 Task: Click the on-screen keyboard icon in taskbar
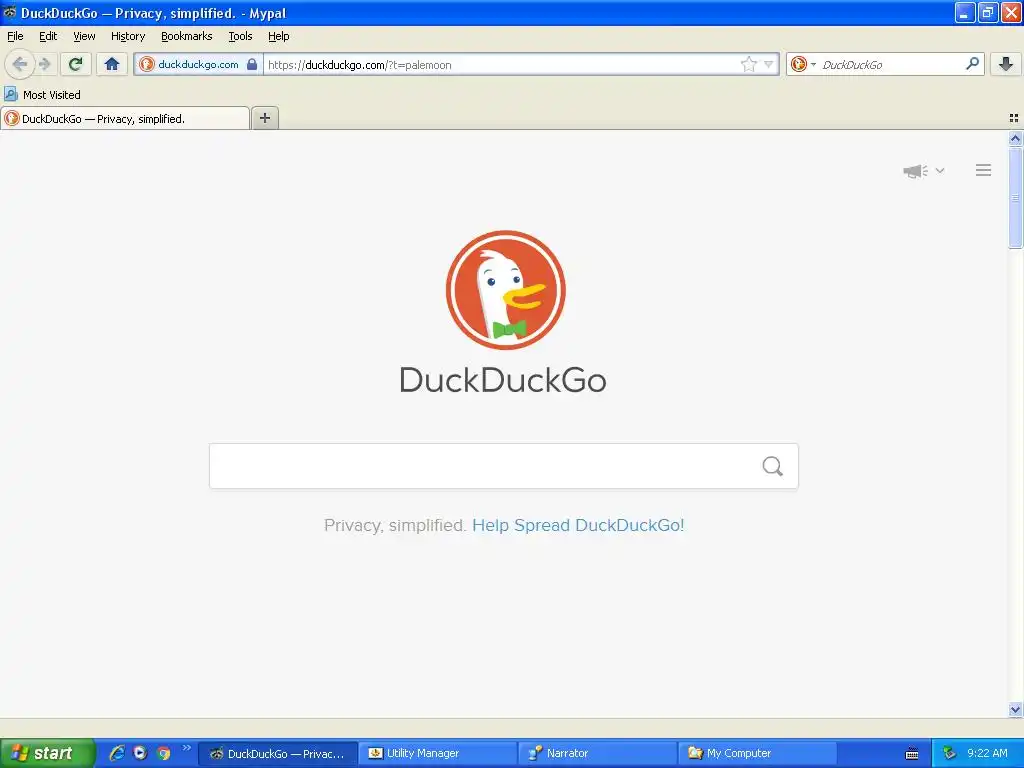[912, 754]
